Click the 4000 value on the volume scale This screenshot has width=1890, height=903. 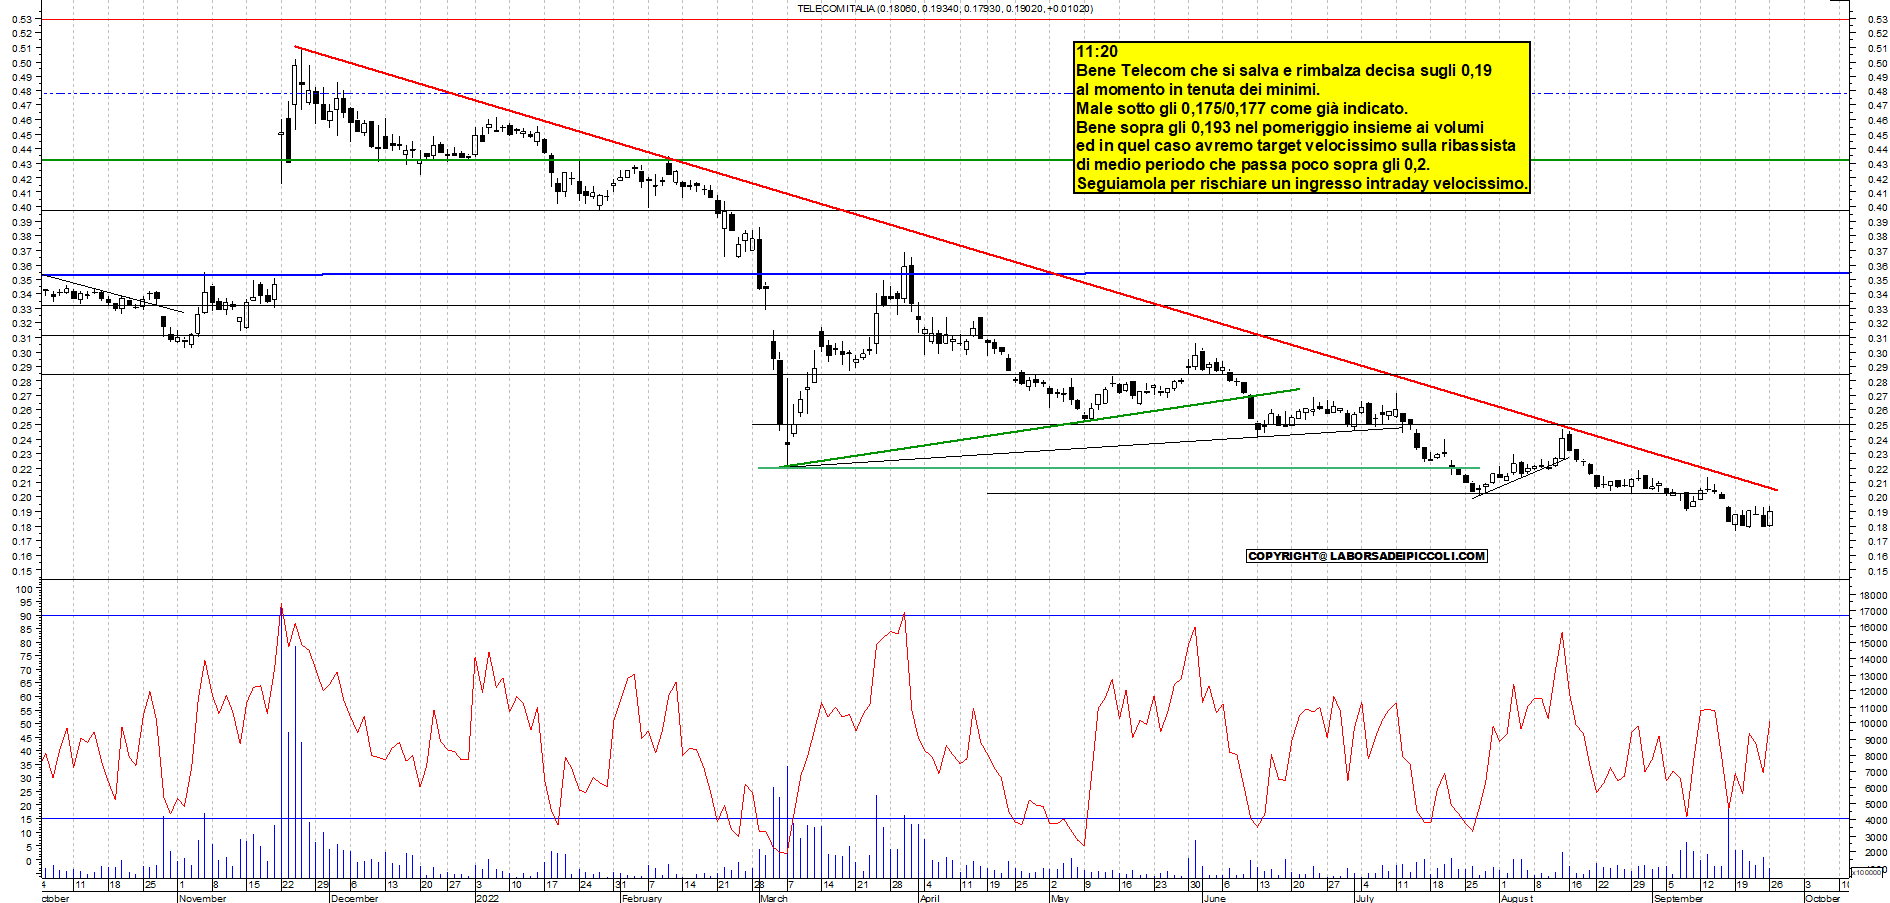point(1876,820)
